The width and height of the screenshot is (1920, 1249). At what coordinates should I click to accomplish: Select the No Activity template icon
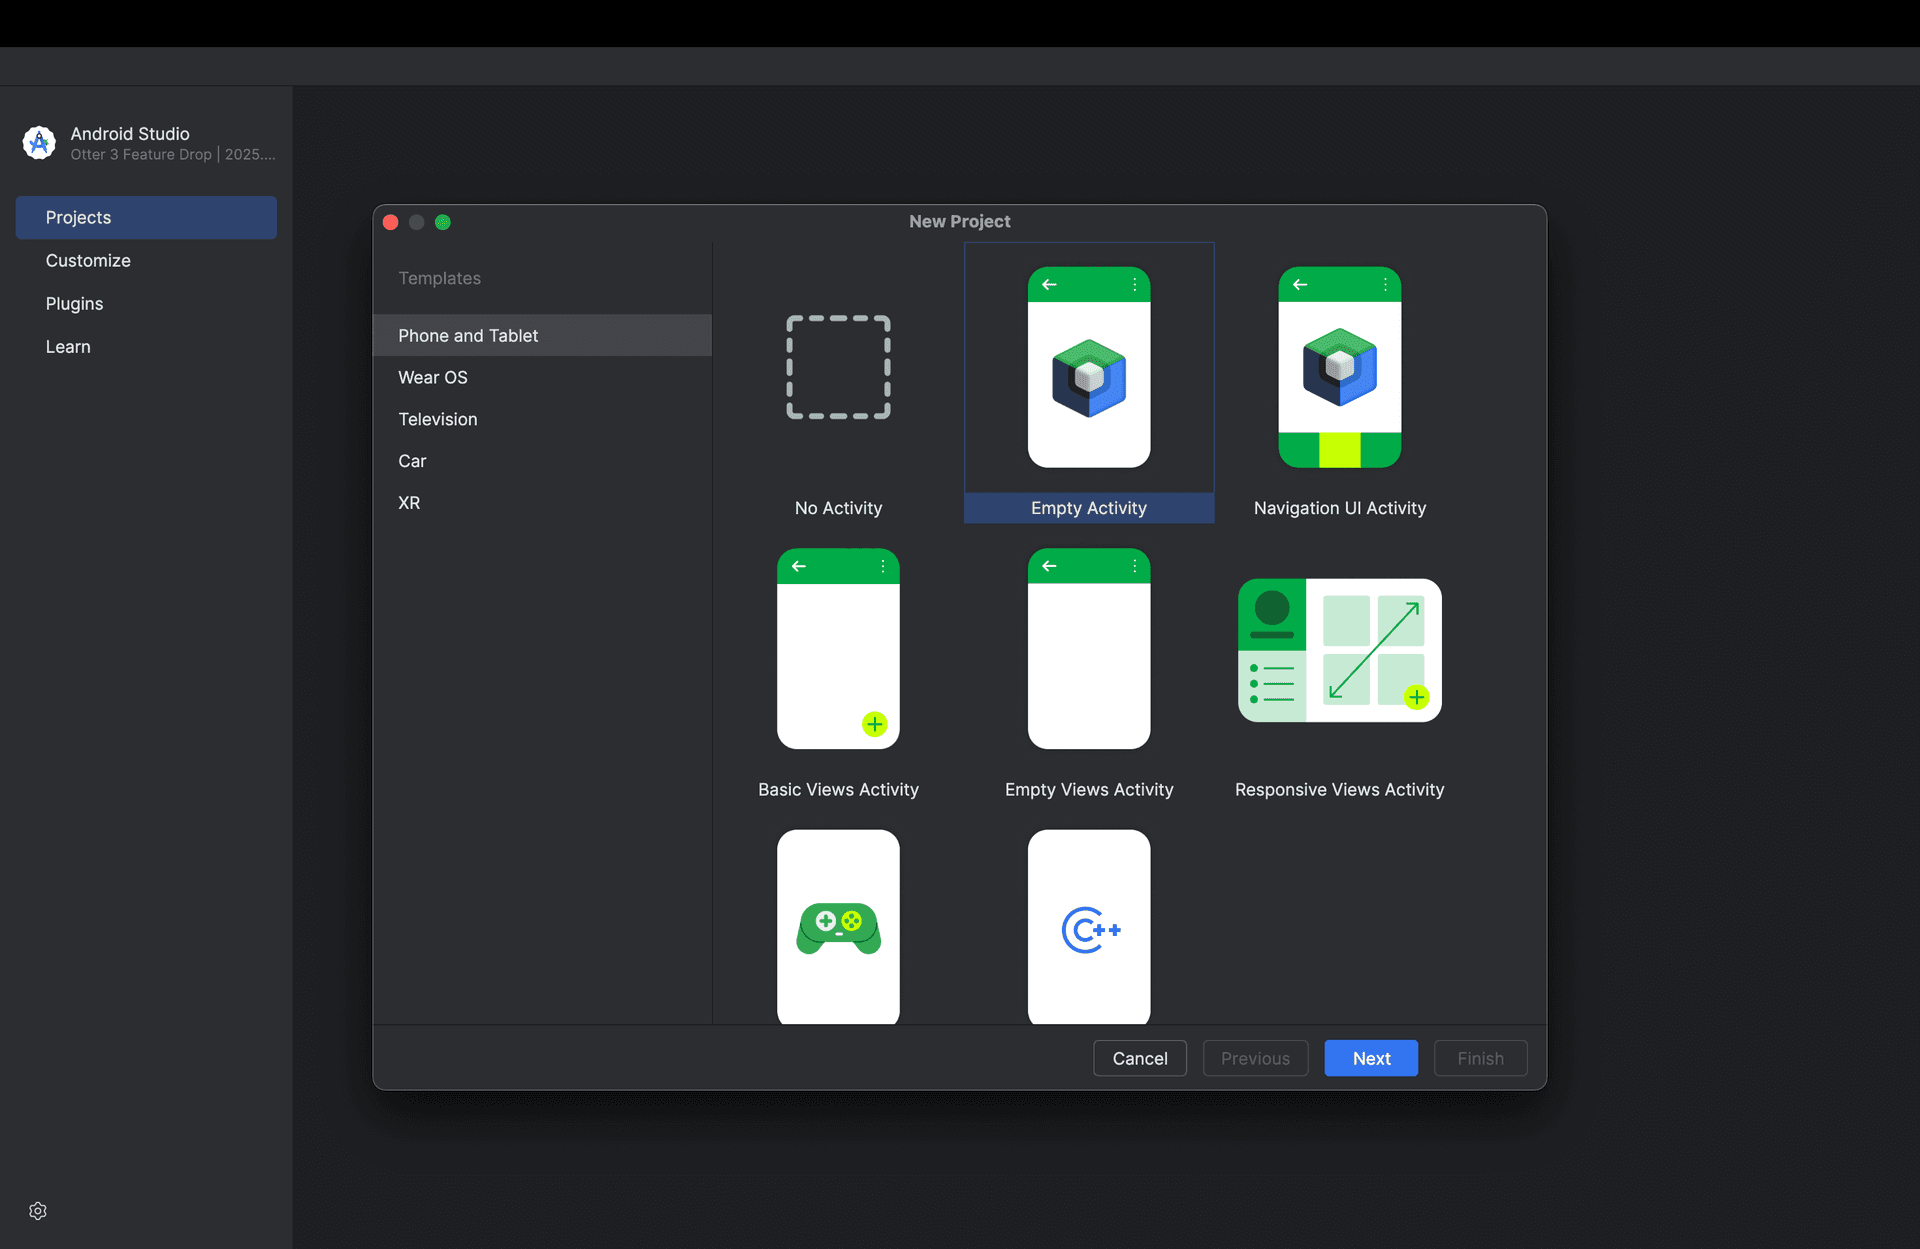click(838, 367)
